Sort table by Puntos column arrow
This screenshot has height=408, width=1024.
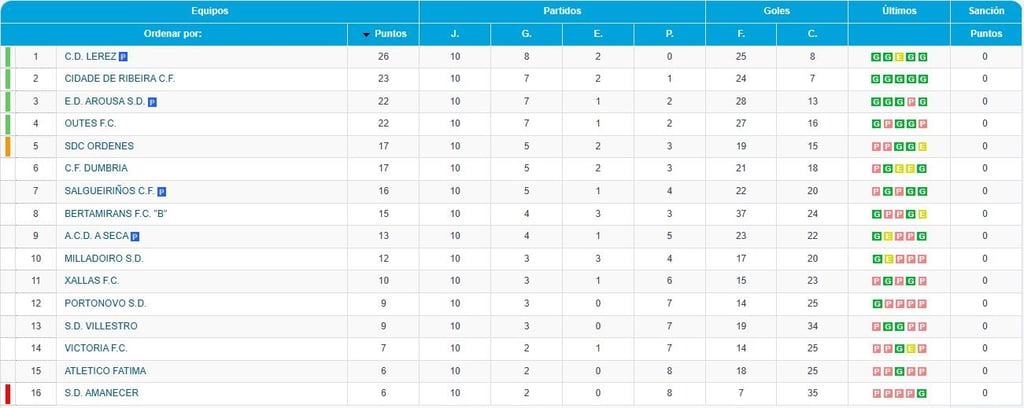pyautogui.click(x=368, y=35)
